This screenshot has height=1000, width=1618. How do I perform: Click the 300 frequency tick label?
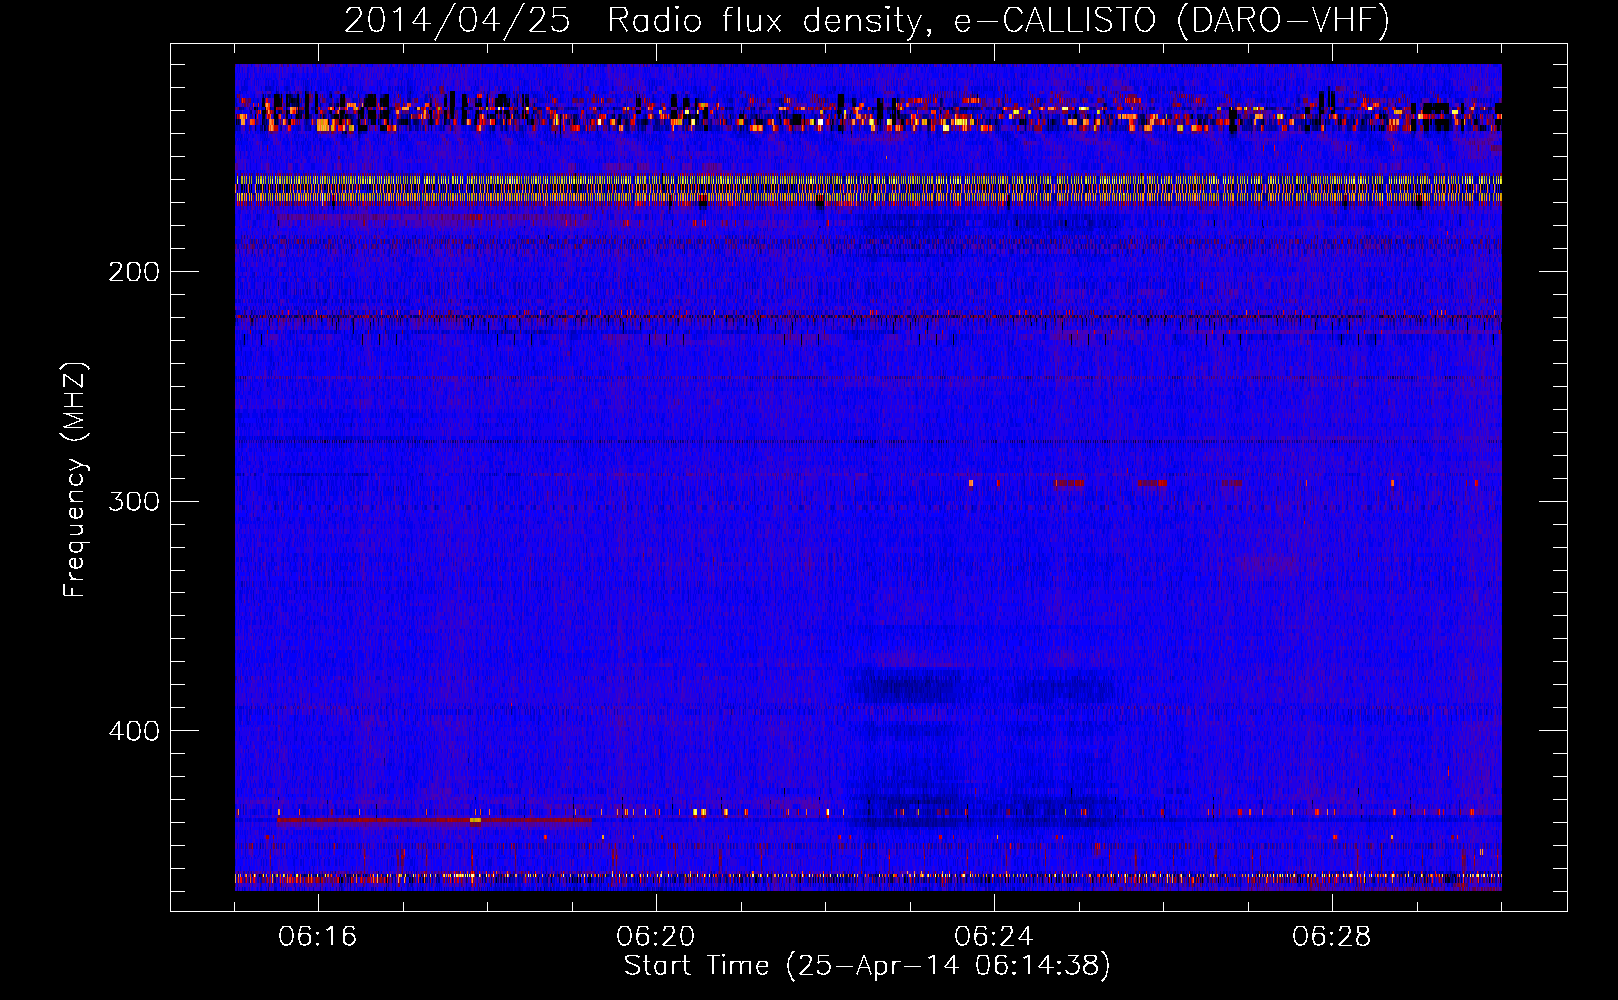click(134, 501)
